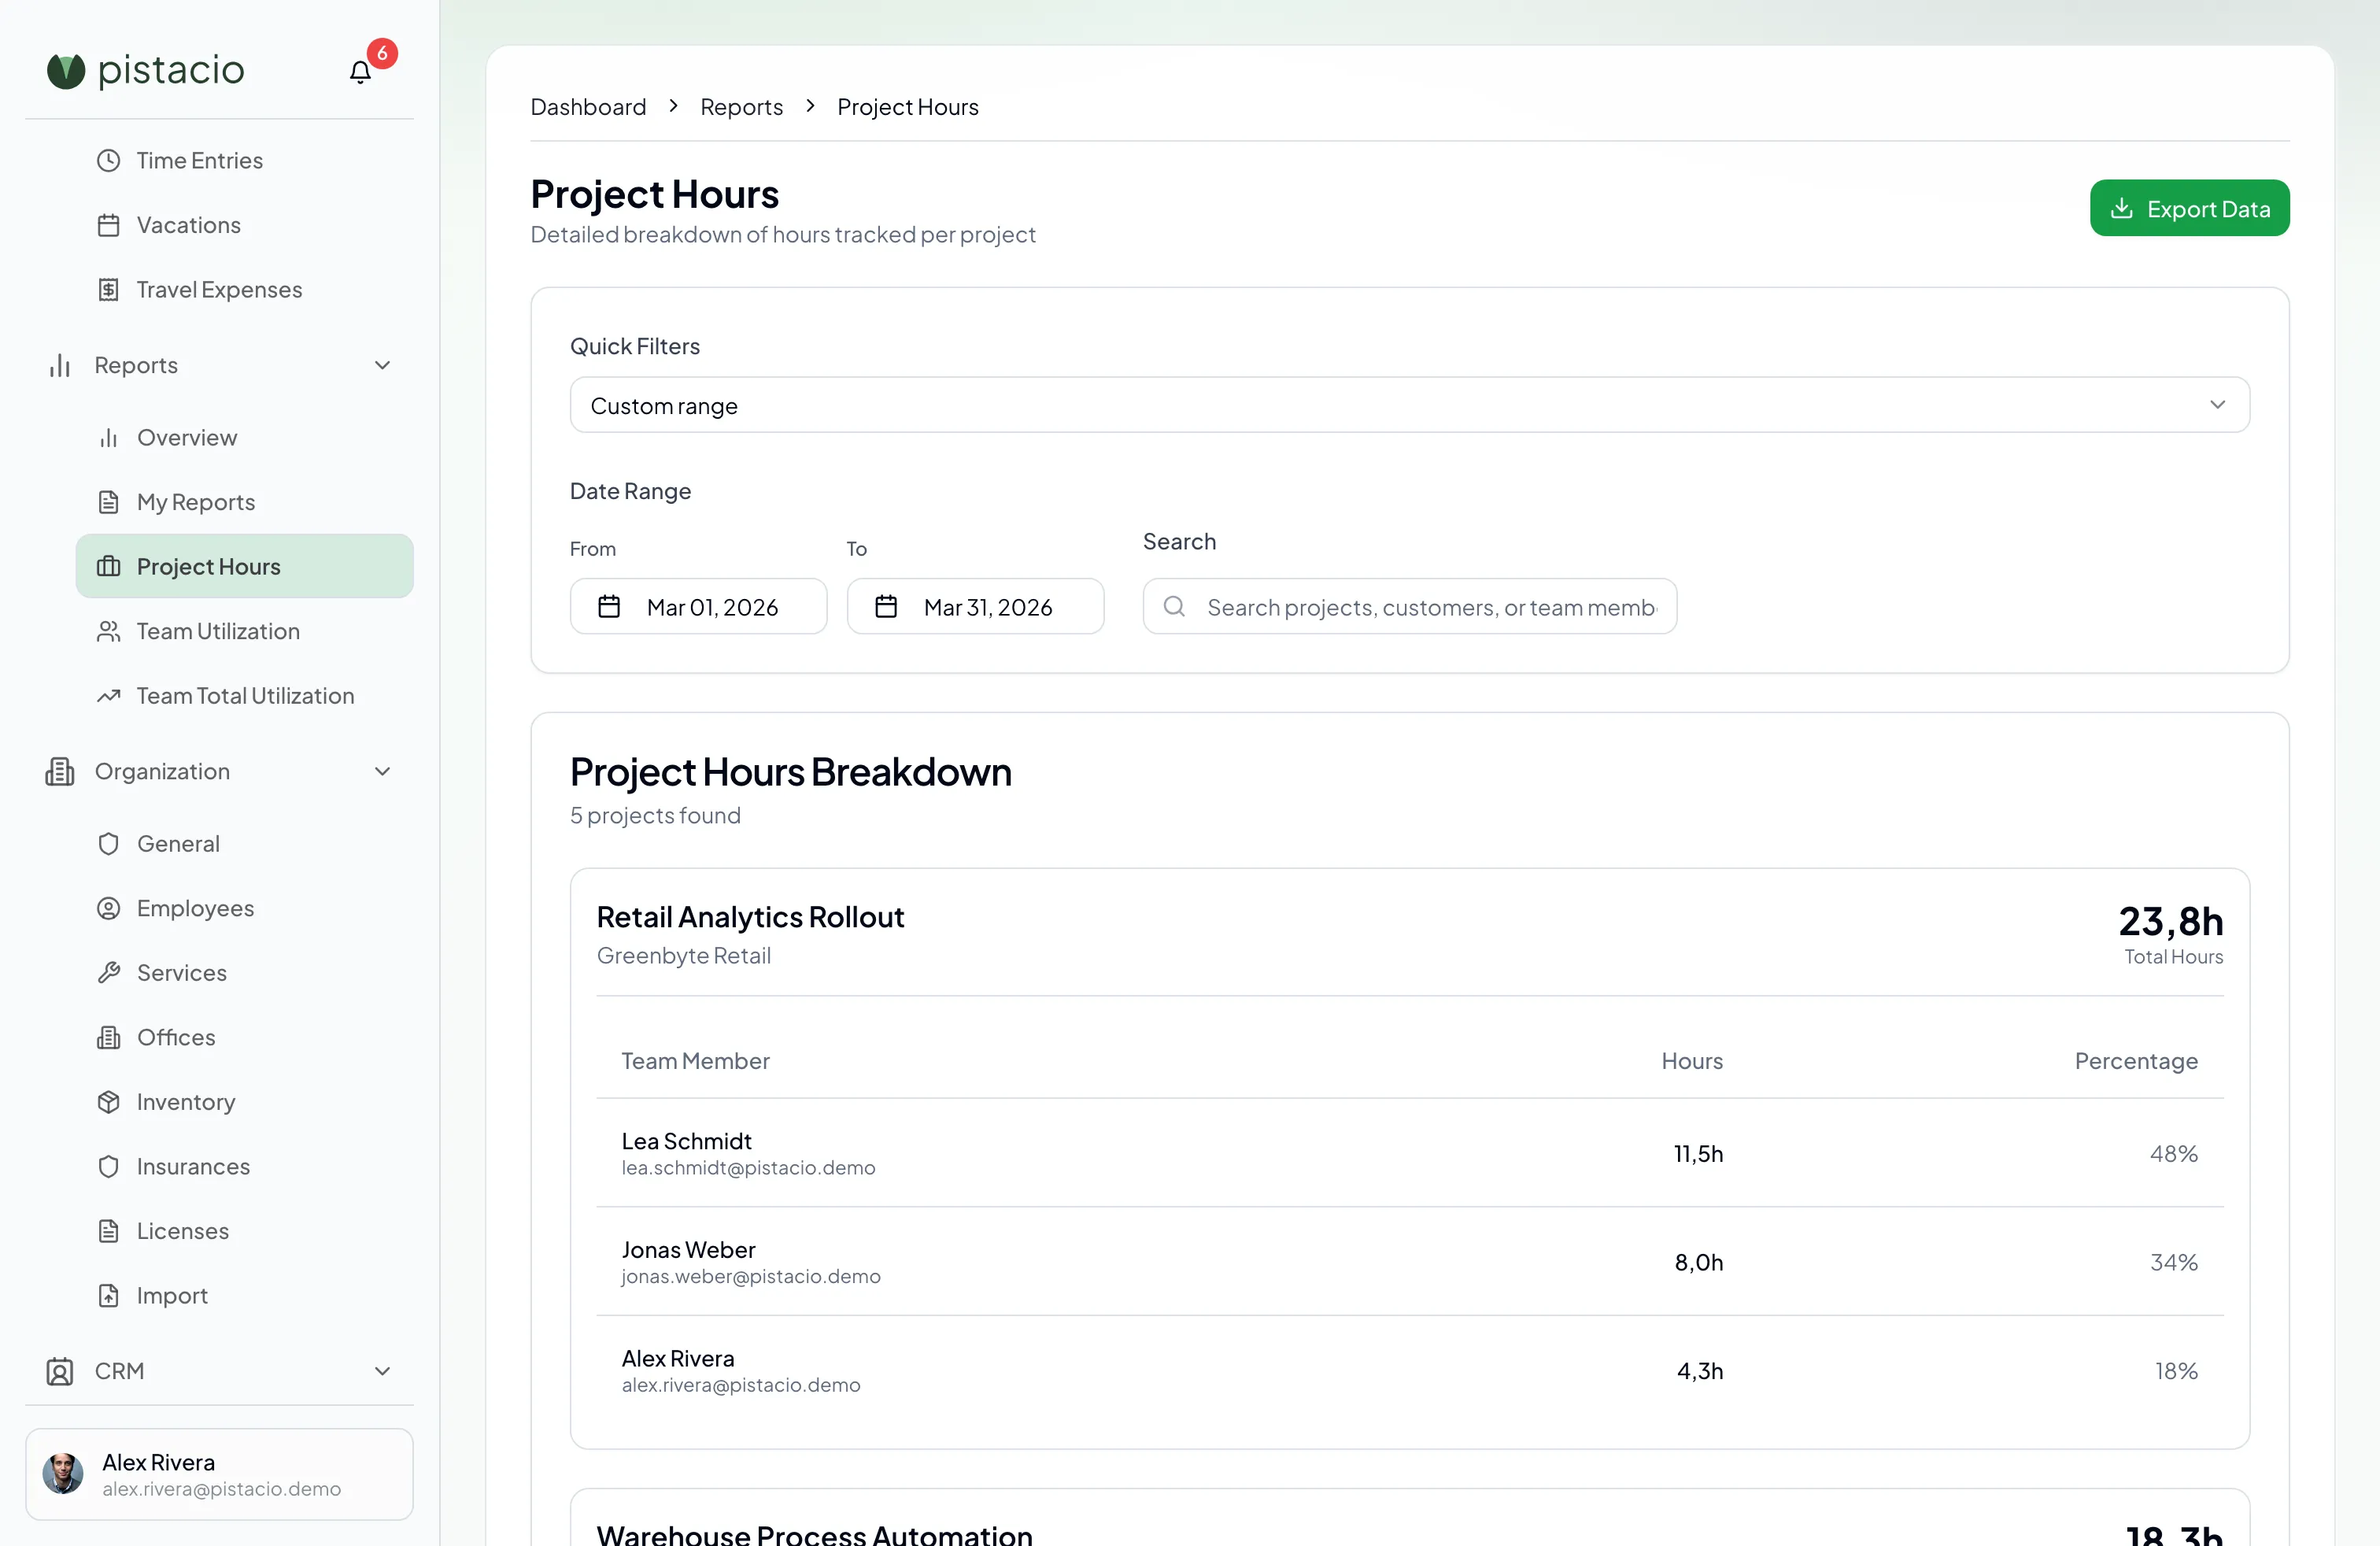This screenshot has height=1546, width=2380.
Task: Focus the search projects input field
Action: 1410,606
